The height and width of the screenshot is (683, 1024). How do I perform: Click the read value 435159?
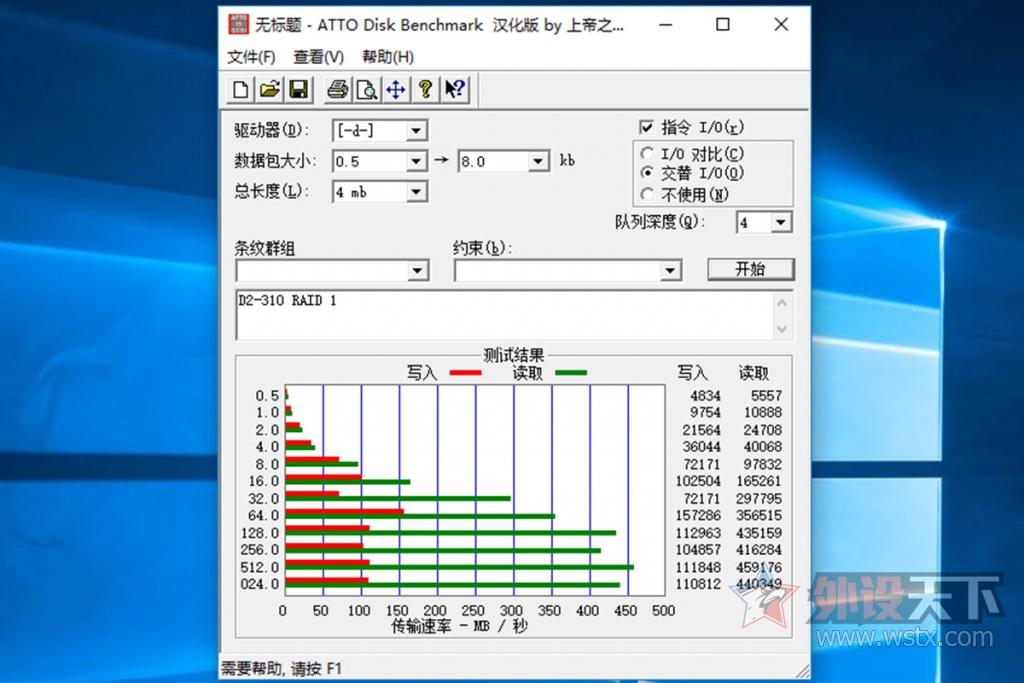759,533
